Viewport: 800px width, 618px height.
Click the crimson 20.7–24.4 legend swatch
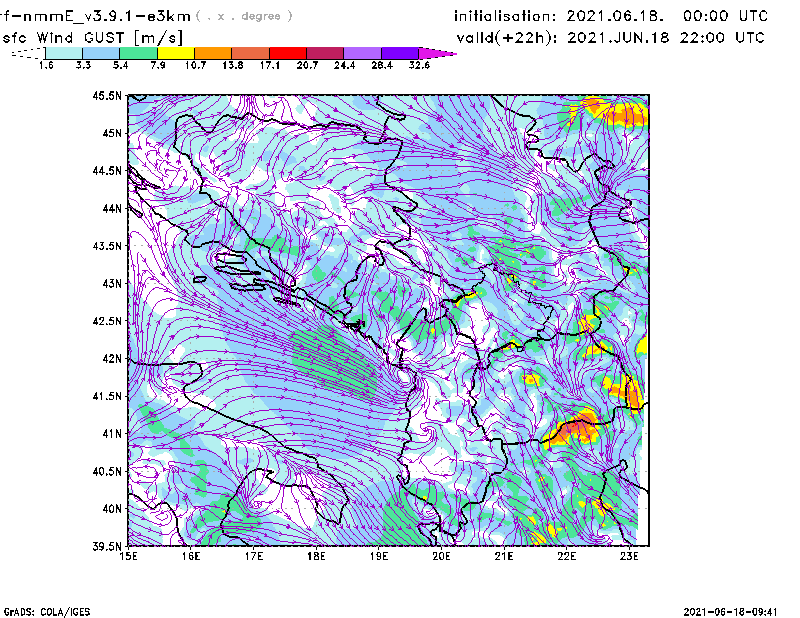pyautogui.click(x=325, y=53)
